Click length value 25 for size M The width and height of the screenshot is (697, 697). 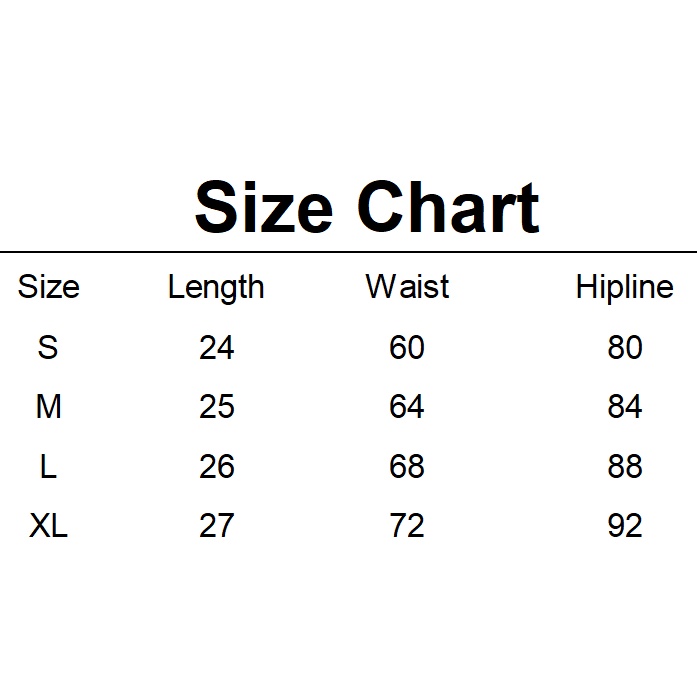point(216,406)
